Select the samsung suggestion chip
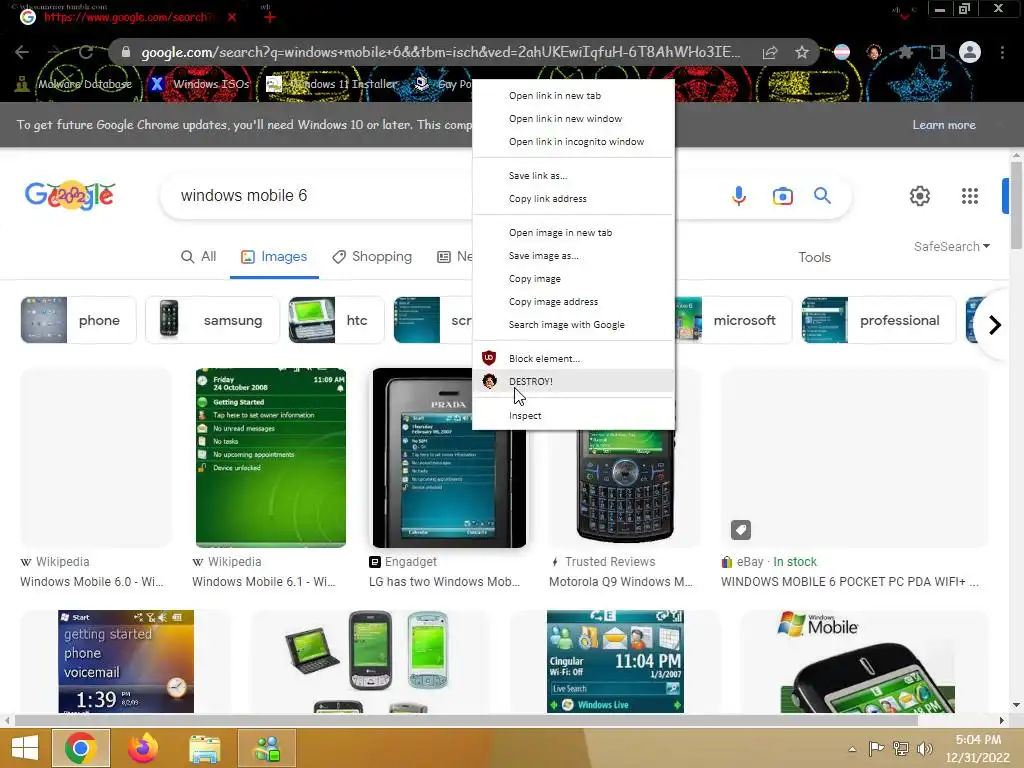The width and height of the screenshot is (1024, 768). click(x=212, y=320)
